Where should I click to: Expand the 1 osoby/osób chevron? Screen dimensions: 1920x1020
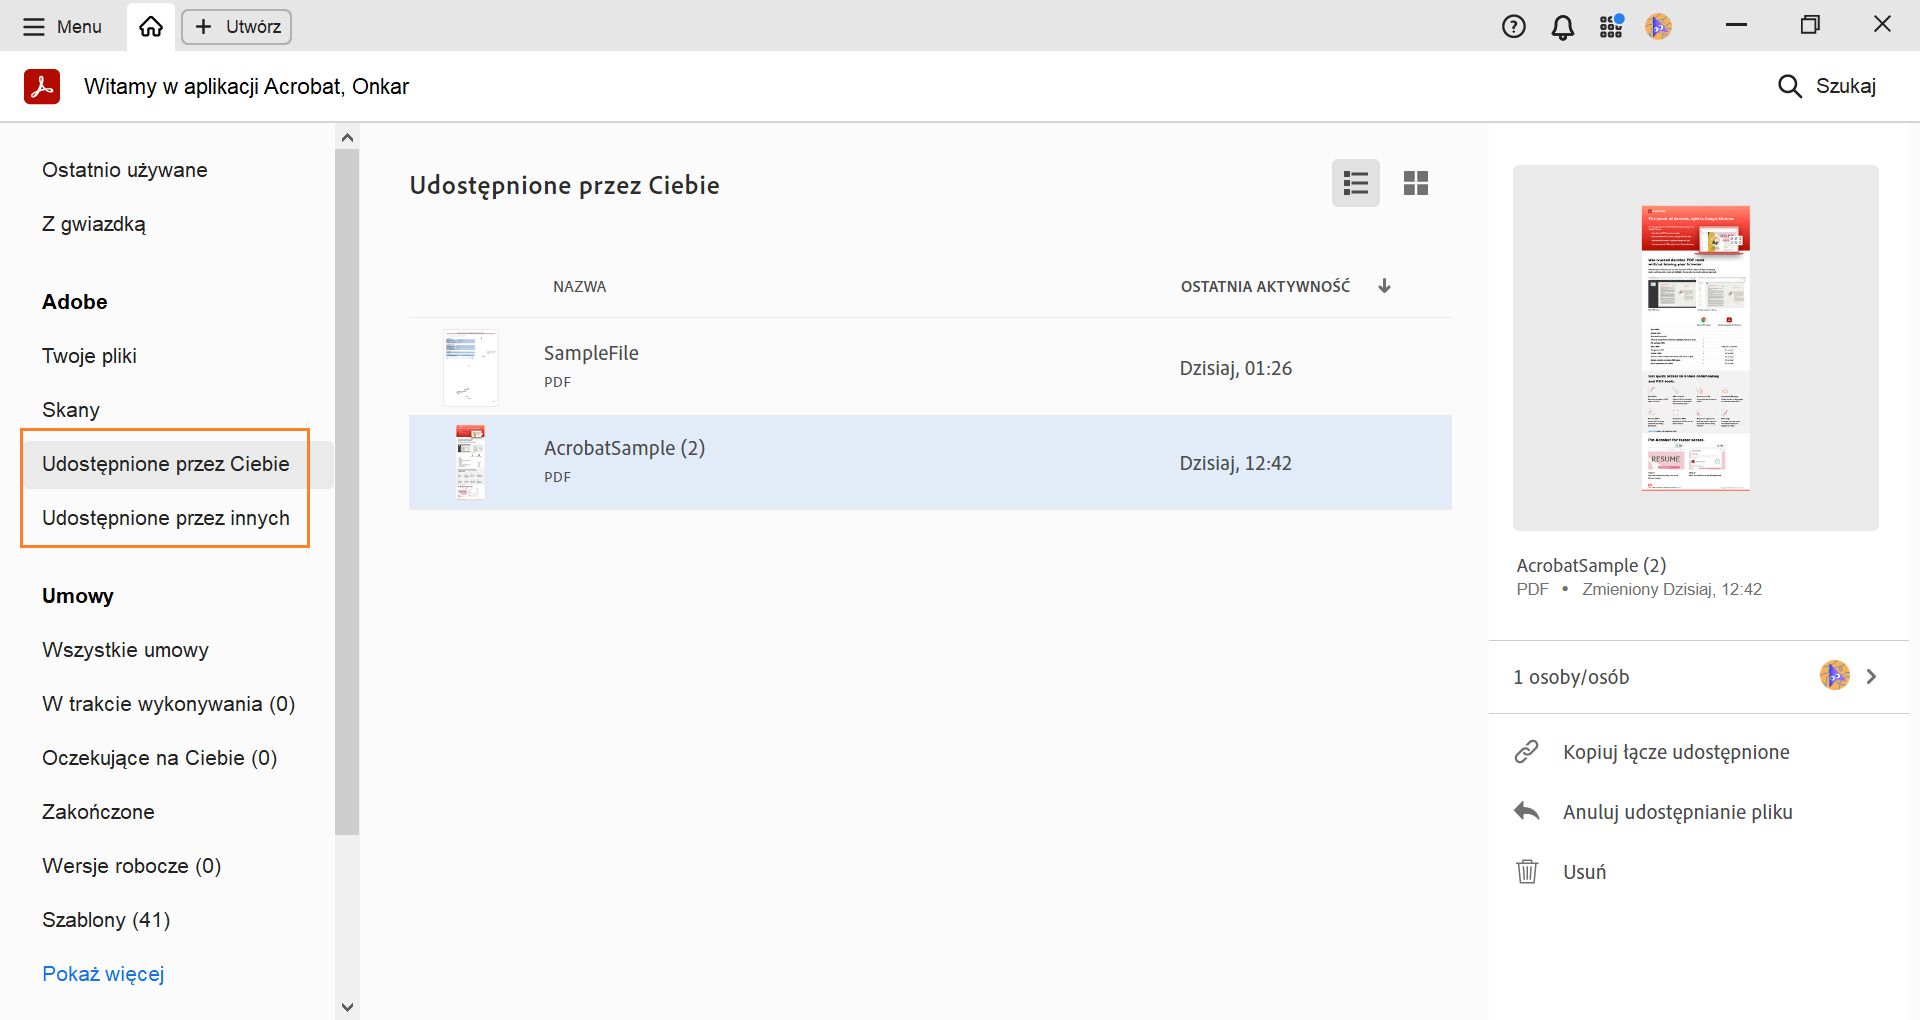(x=1871, y=677)
